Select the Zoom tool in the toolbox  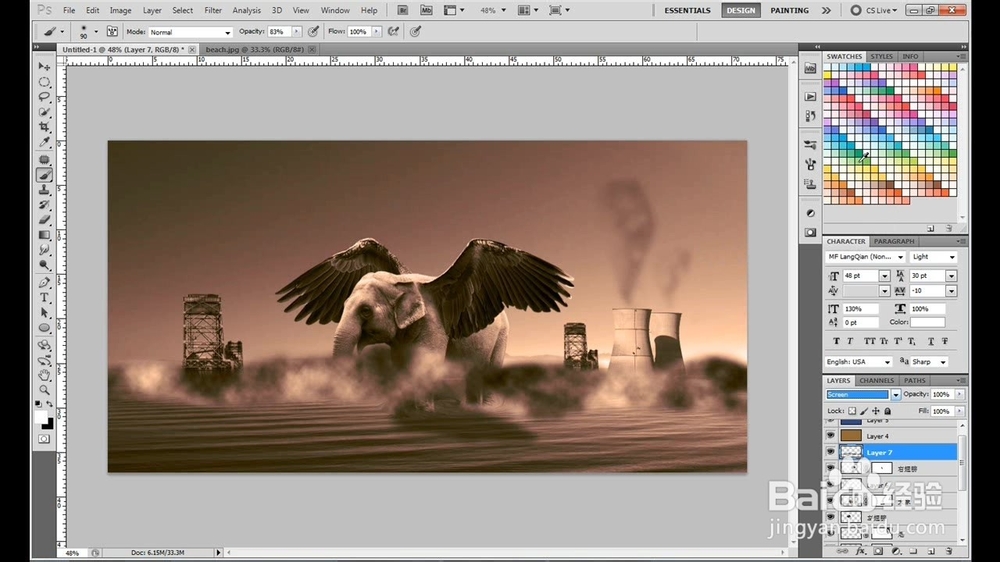tap(44, 390)
